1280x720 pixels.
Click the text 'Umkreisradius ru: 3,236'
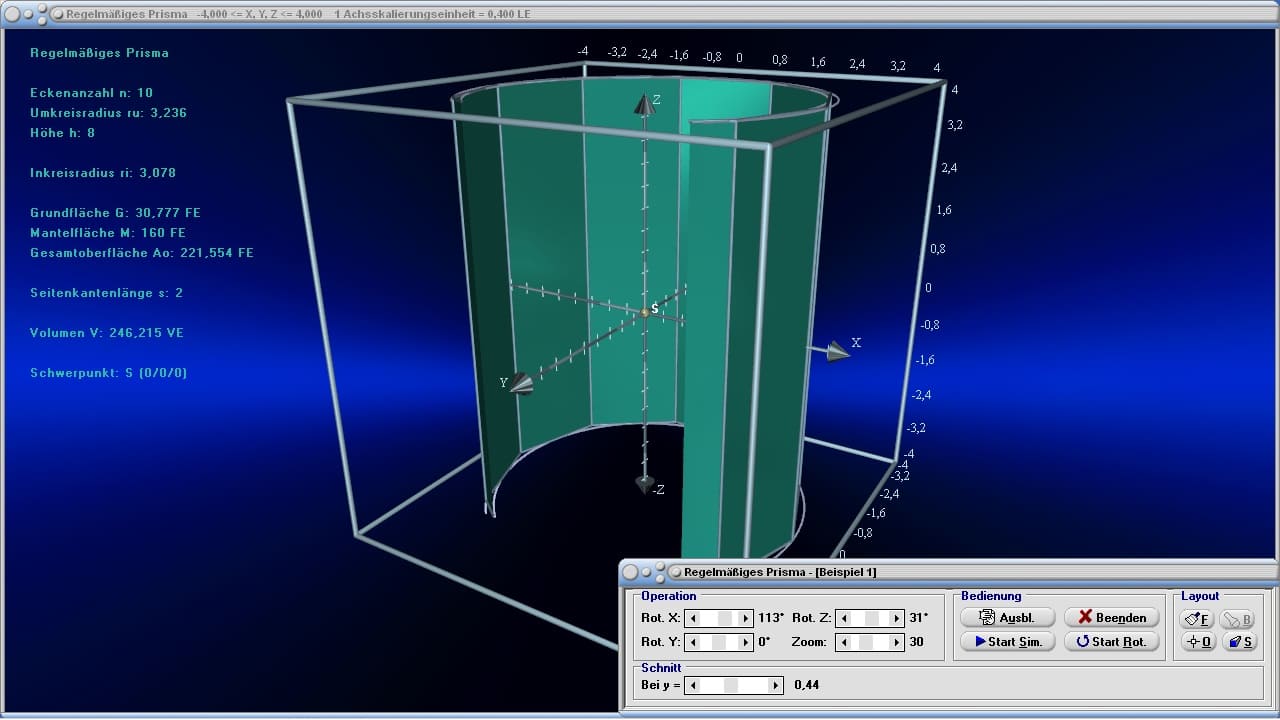108,113
